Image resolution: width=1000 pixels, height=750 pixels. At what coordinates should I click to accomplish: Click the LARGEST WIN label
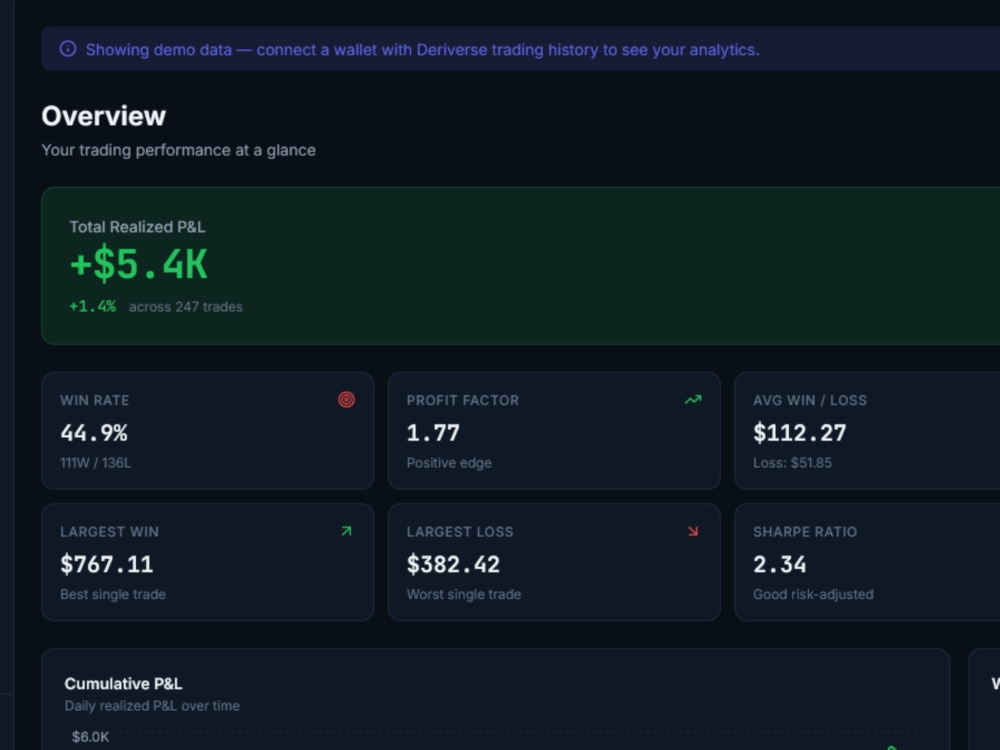109,532
